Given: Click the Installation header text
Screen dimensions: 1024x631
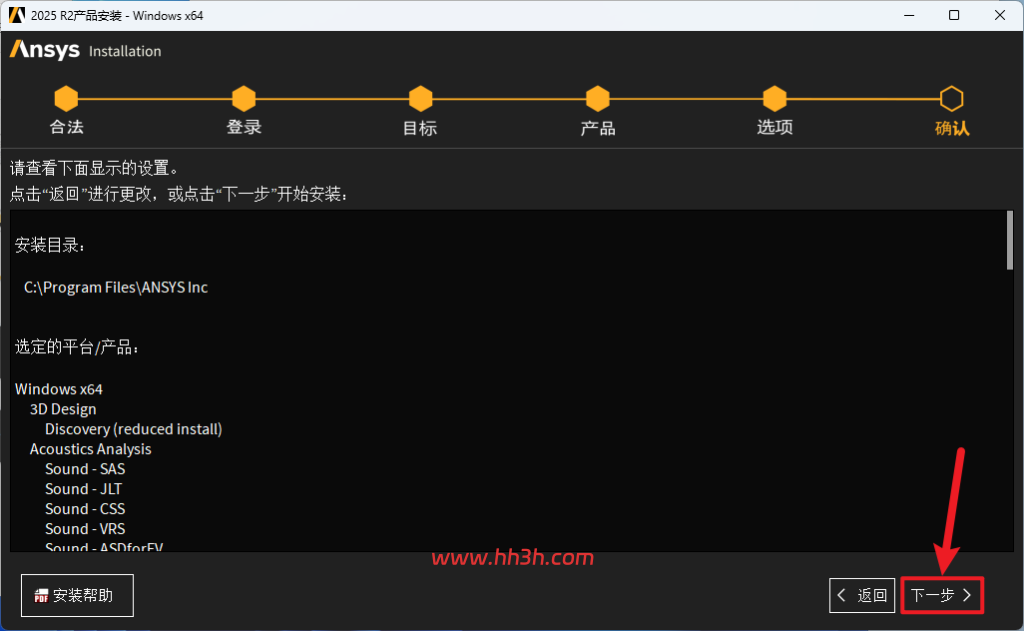Looking at the screenshot, I should 125,51.
